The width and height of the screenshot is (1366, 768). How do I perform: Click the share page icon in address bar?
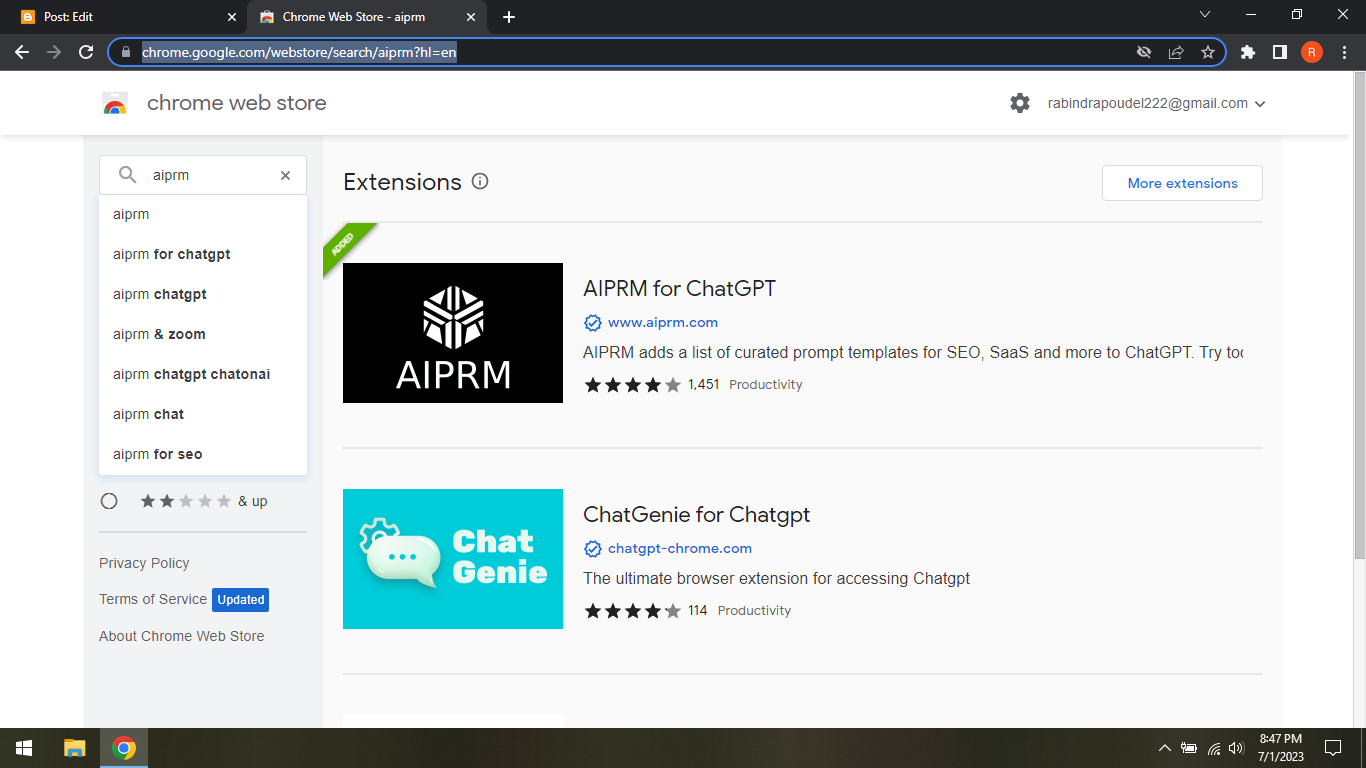pyautogui.click(x=1176, y=52)
